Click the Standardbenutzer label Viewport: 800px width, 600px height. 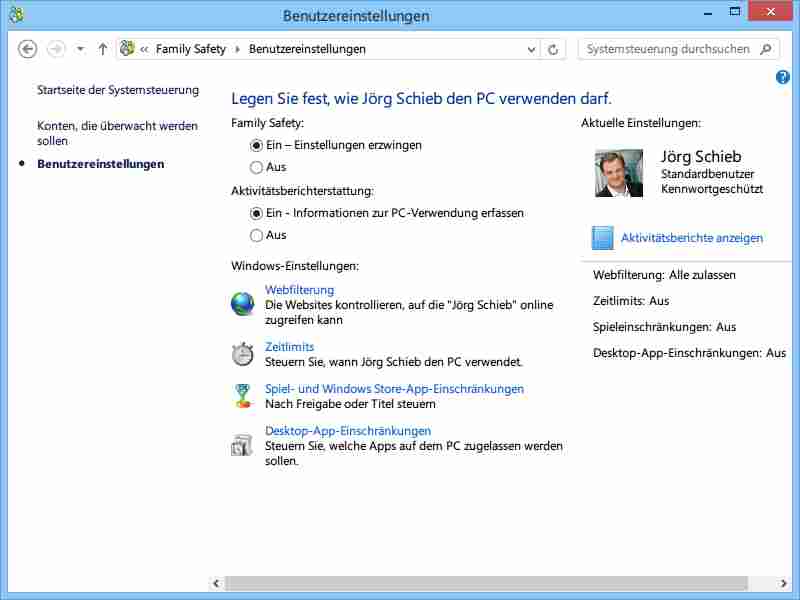point(707,174)
